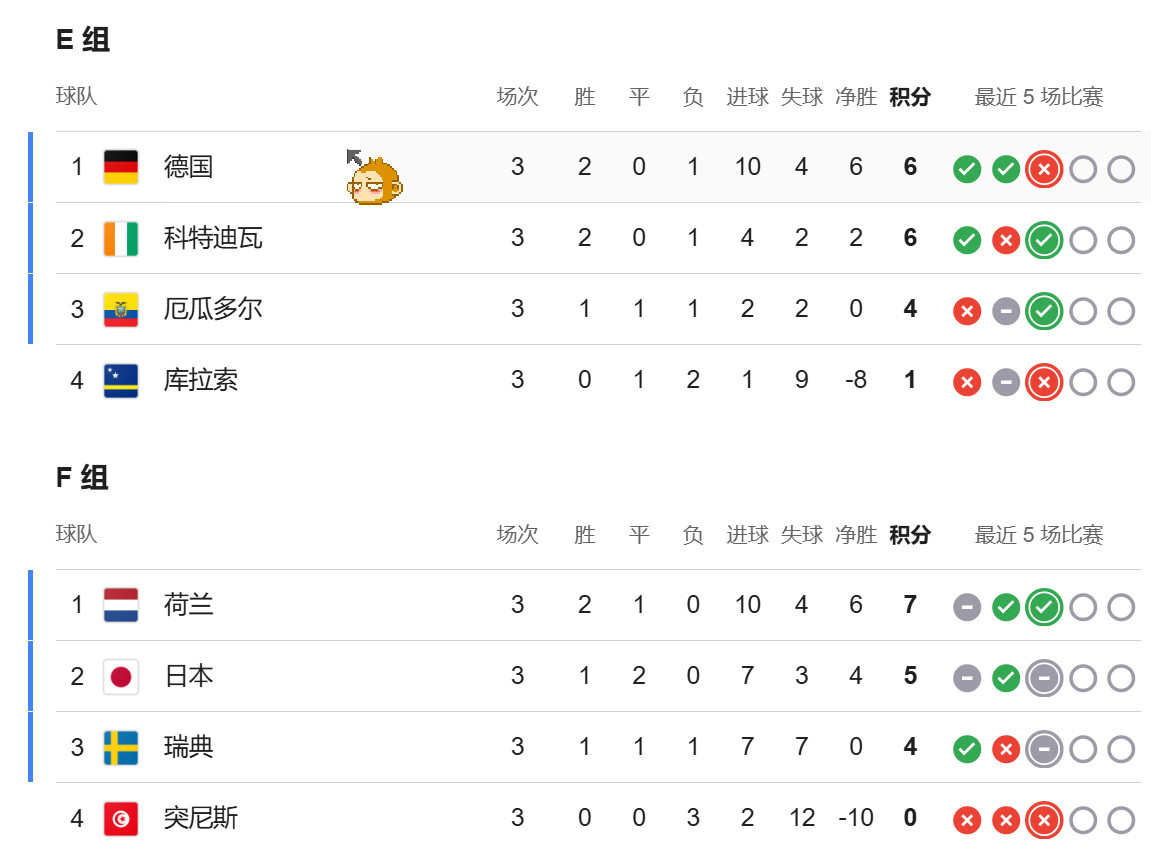Open the 科特迪瓦 team row
Viewport: 1151px width, 863px height.
pos(598,238)
